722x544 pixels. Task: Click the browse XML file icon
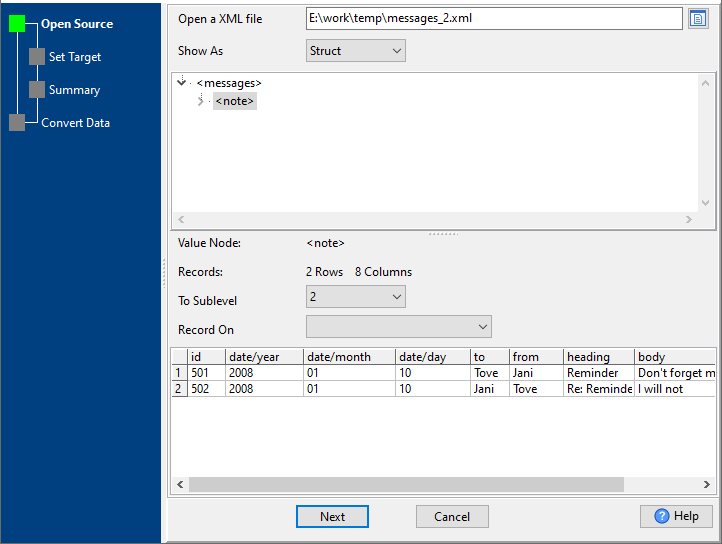pyautogui.click(x=698, y=19)
